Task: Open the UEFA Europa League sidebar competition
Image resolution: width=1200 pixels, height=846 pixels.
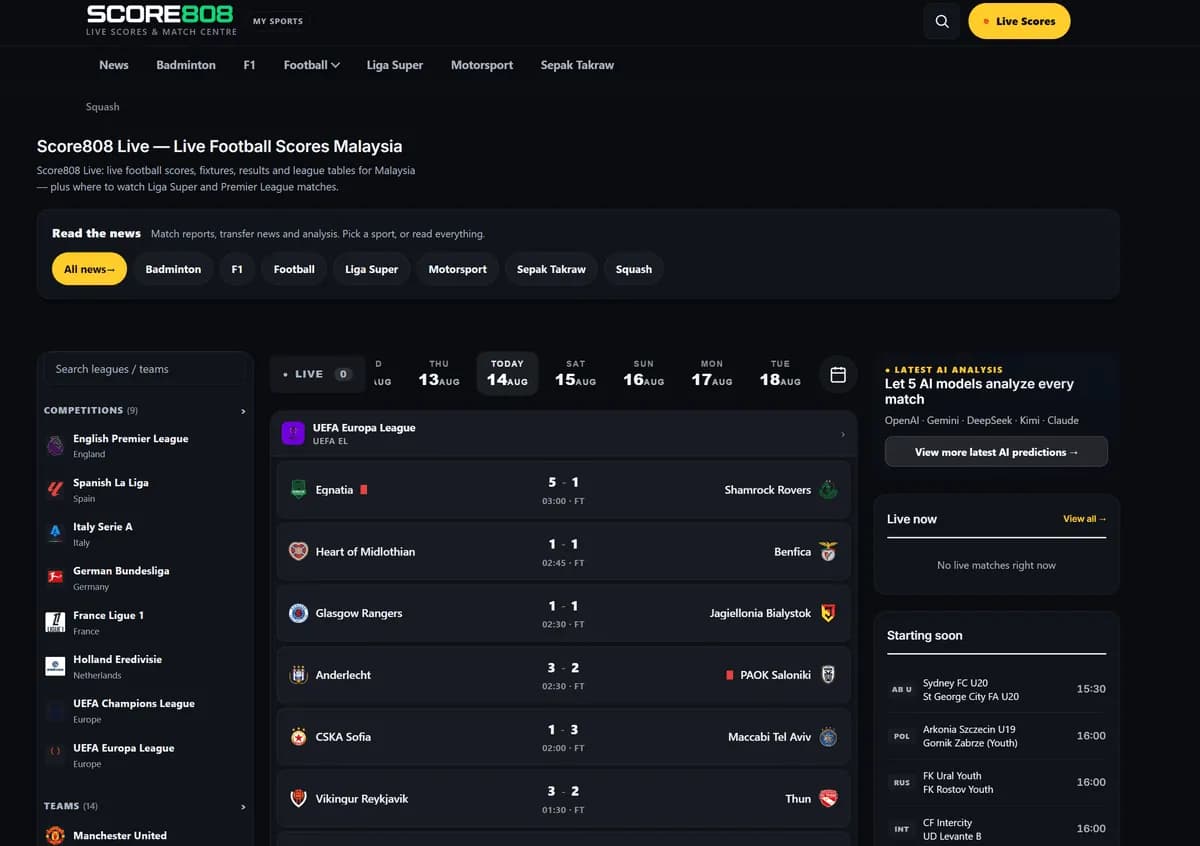Action: coord(144,755)
